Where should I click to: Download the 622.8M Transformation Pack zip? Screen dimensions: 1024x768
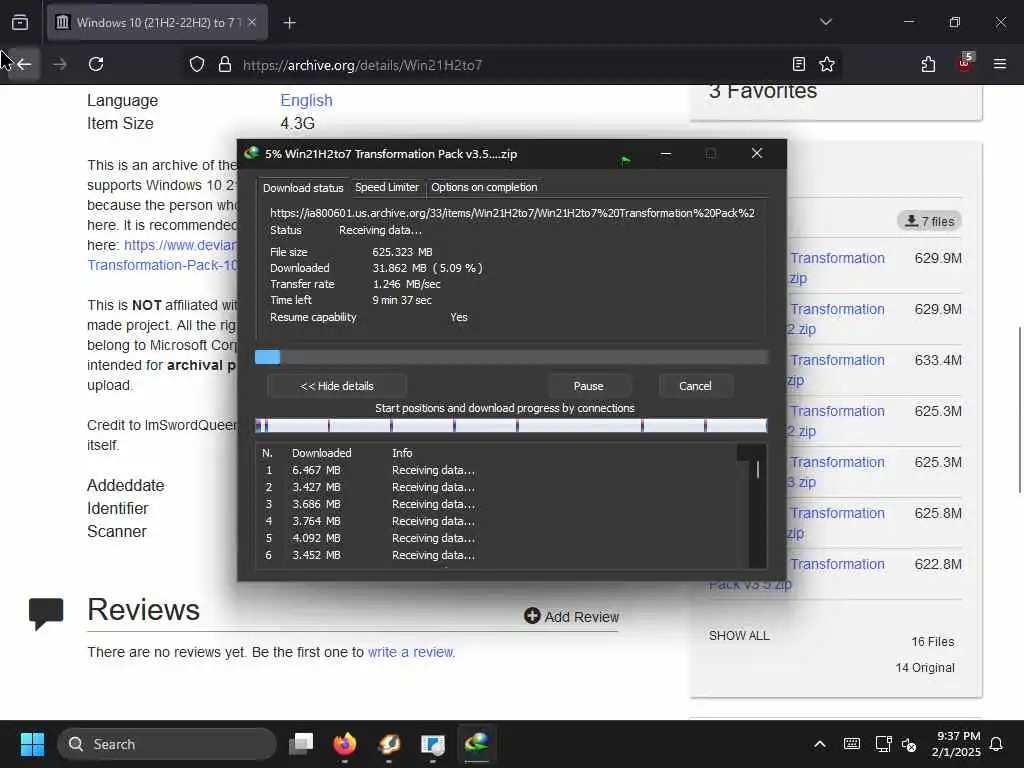click(796, 573)
